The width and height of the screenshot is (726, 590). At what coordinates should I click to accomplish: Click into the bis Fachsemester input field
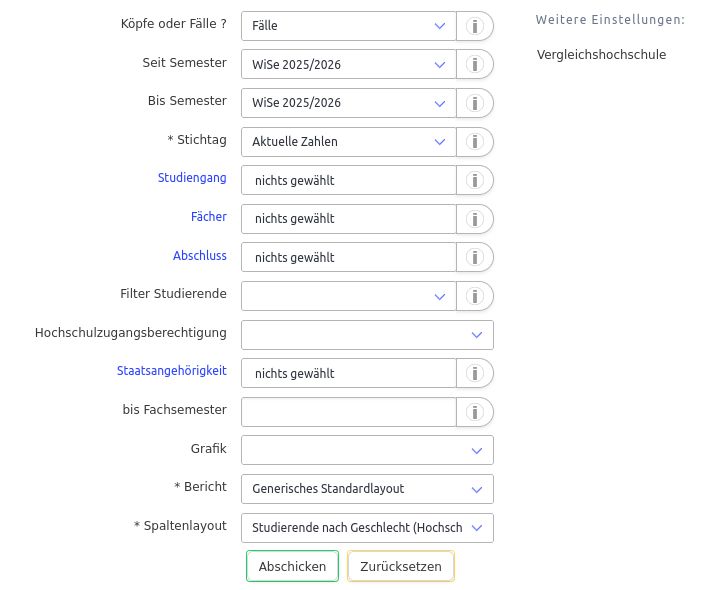pyautogui.click(x=348, y=412)
